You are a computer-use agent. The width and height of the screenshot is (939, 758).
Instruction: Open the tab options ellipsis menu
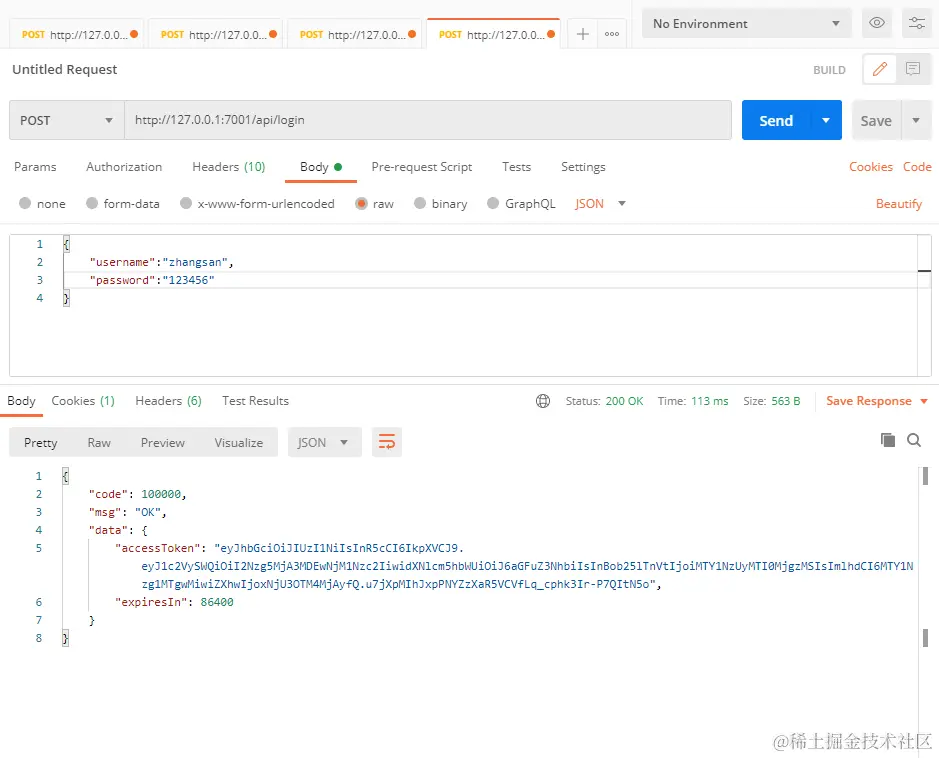pos(612,34)
